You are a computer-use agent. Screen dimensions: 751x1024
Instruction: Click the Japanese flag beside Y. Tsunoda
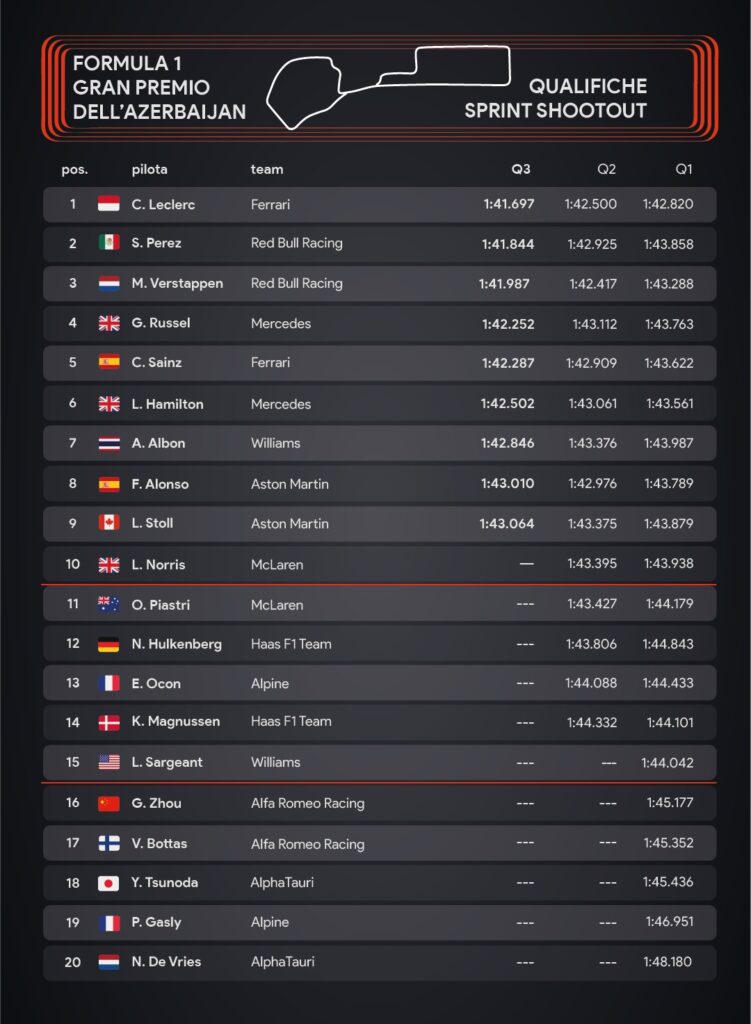108,883
